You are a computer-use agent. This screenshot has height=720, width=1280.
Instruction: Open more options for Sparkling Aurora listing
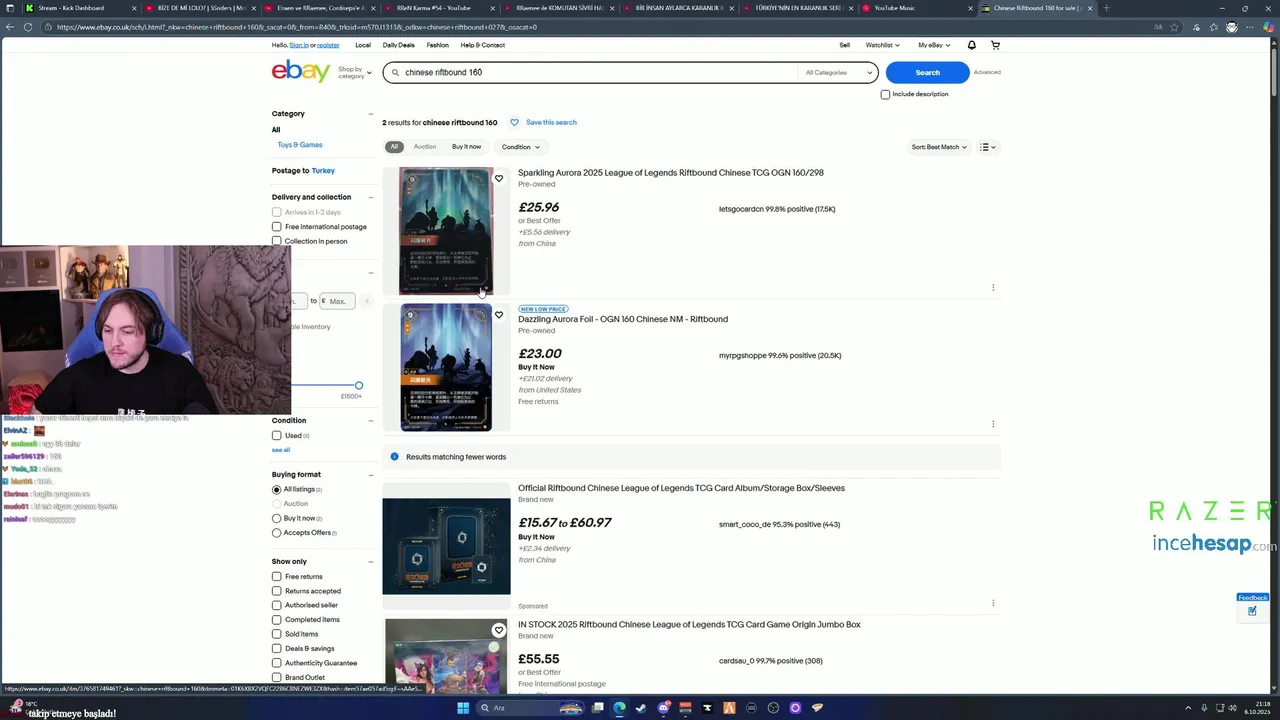pos(993,287)
